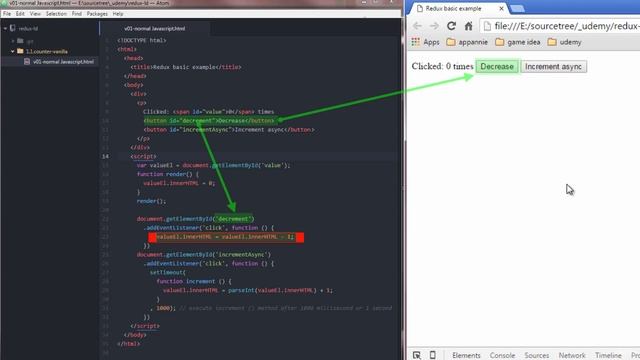Open the Packages menu in Atom

97,14
